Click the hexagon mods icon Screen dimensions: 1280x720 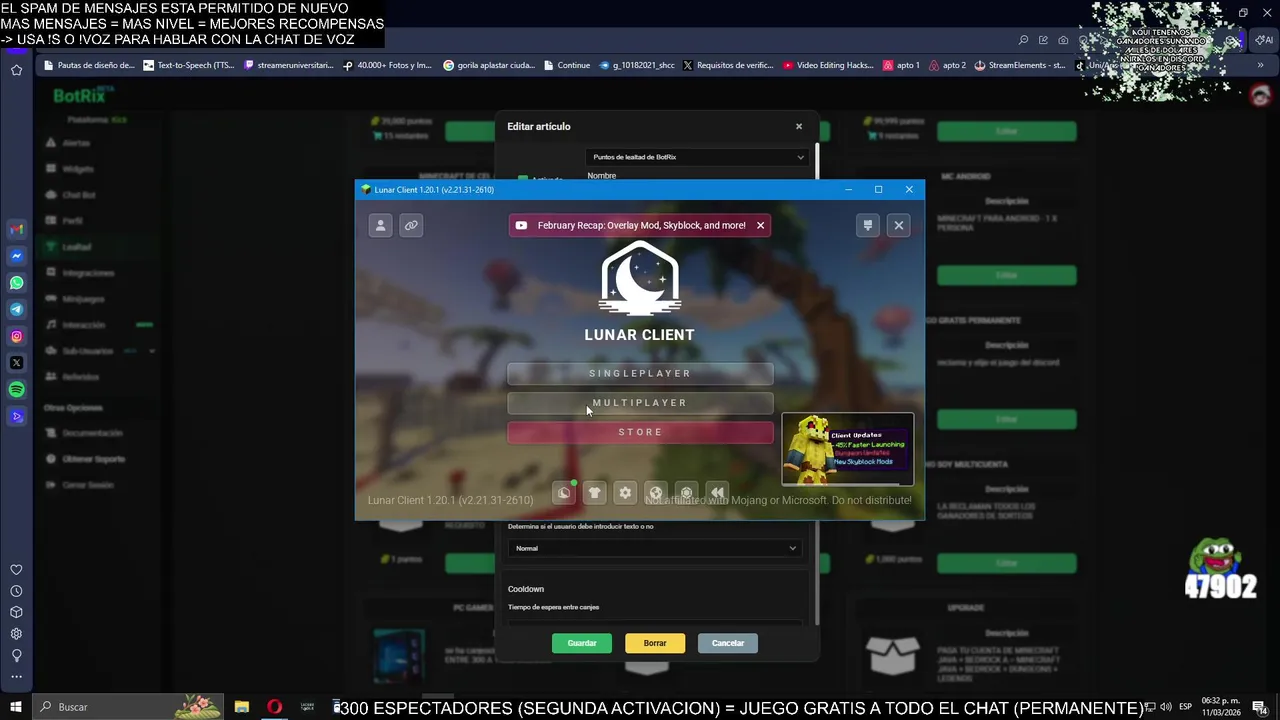pos(686,493)
